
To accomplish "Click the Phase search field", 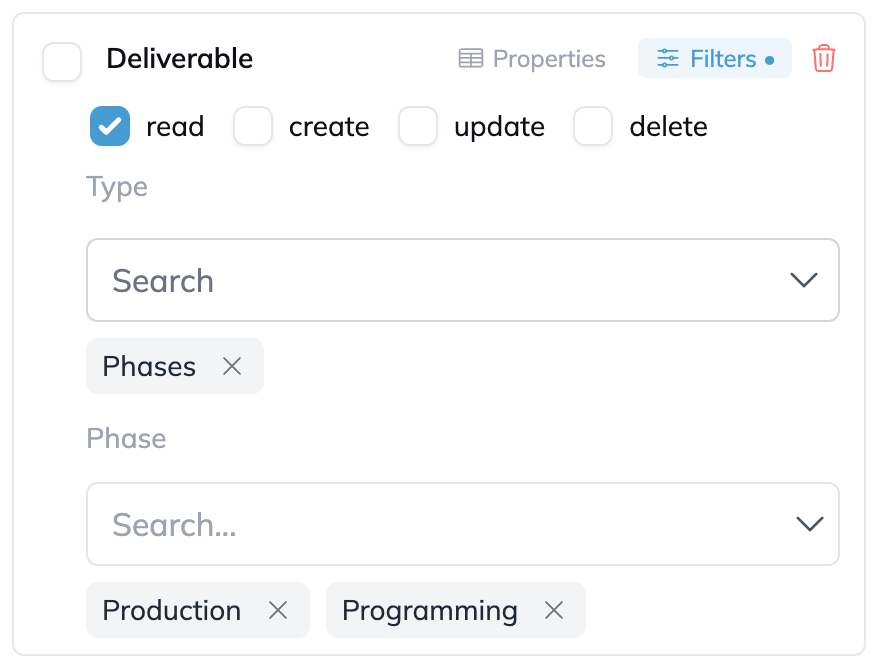I will [463, 524].
